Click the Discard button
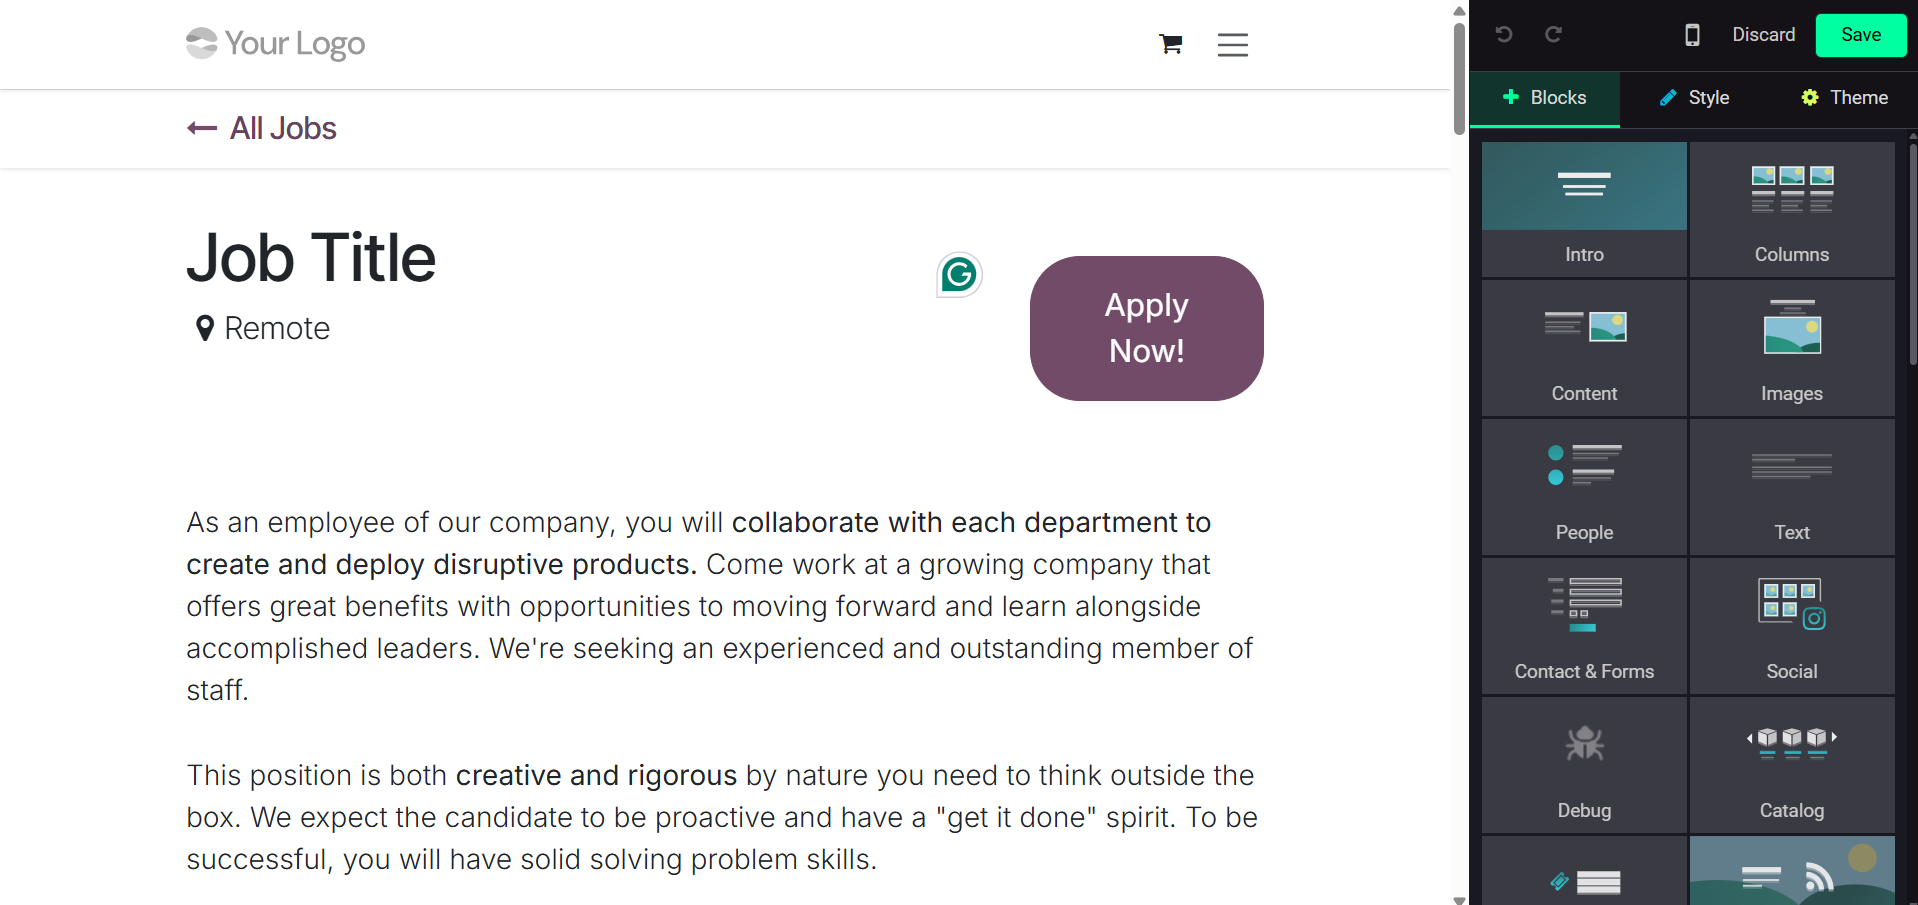 click(x=1763, y=35)
